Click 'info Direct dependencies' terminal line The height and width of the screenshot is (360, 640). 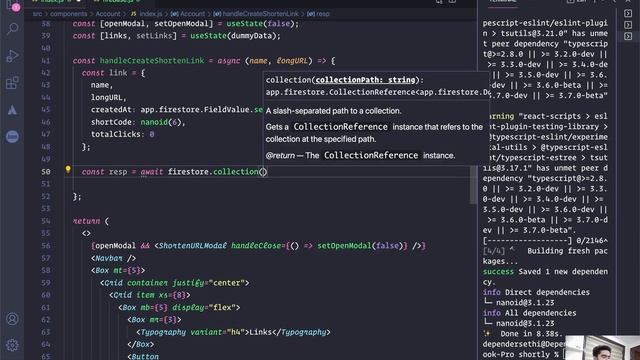pos(536,292)
